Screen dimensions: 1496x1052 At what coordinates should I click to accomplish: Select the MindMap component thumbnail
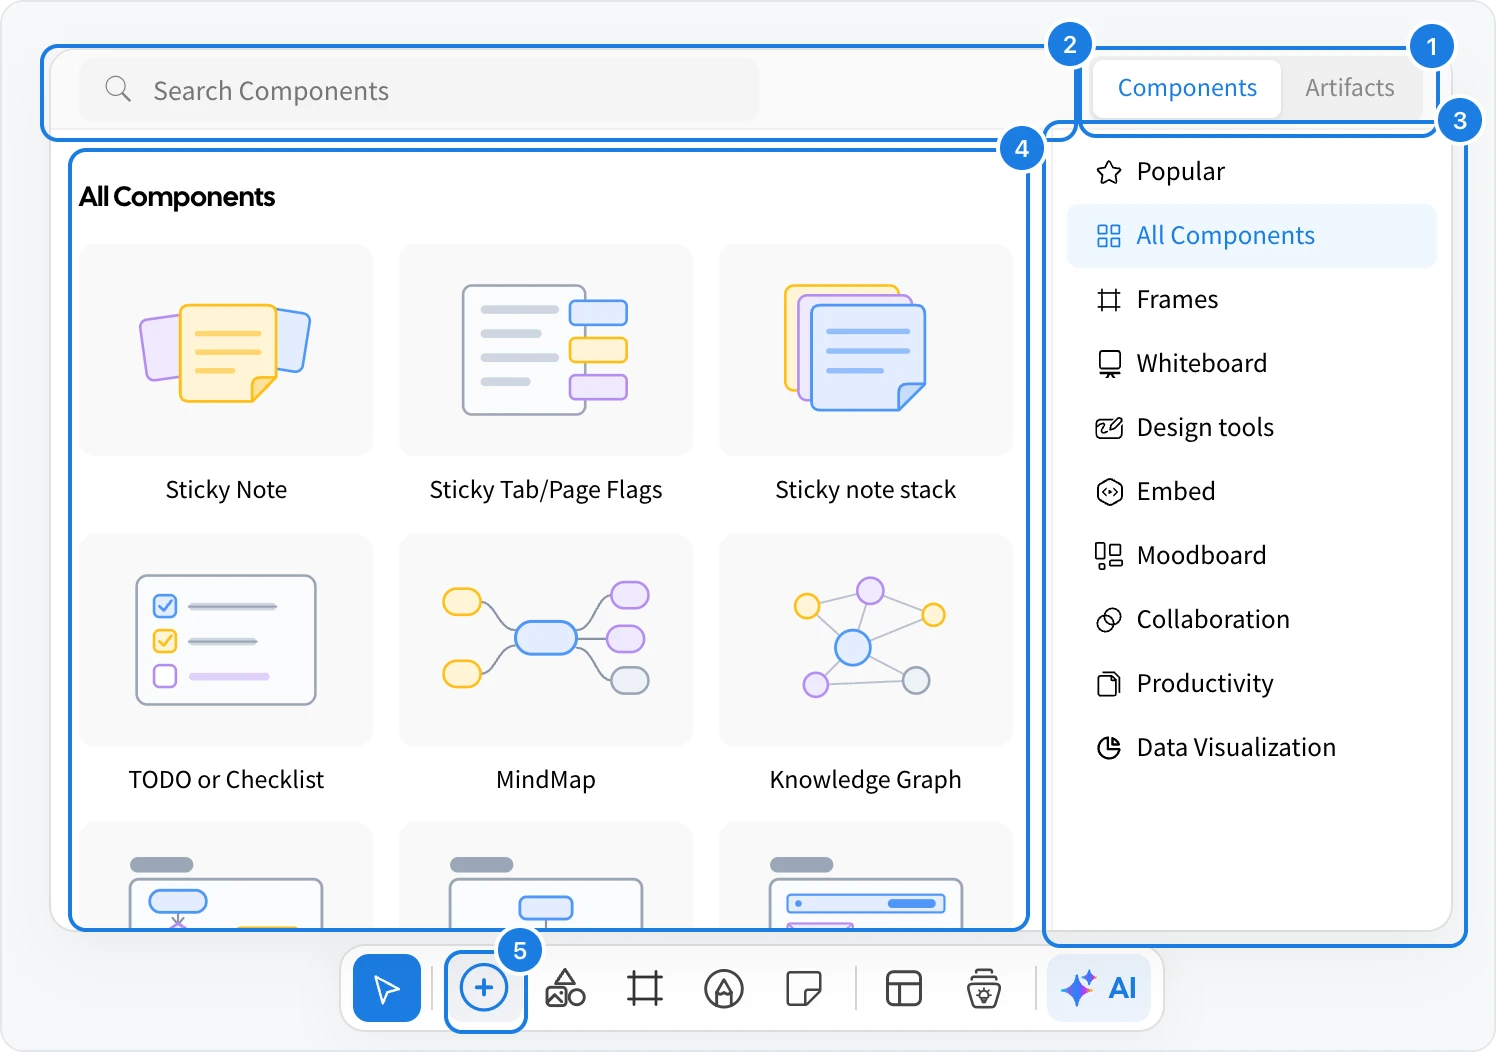click(x=546, y=640)
